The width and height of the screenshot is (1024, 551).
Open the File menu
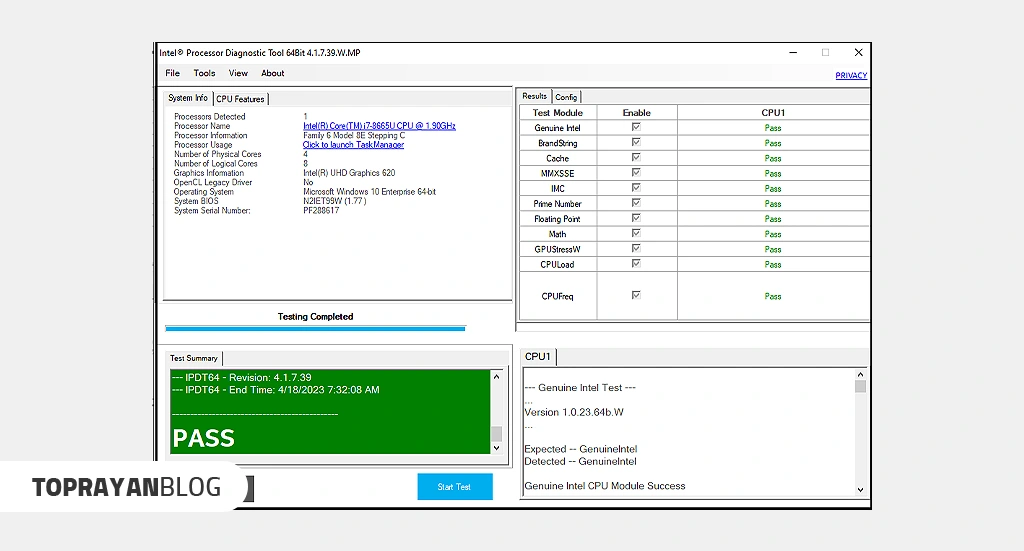(x=172, y=73)
